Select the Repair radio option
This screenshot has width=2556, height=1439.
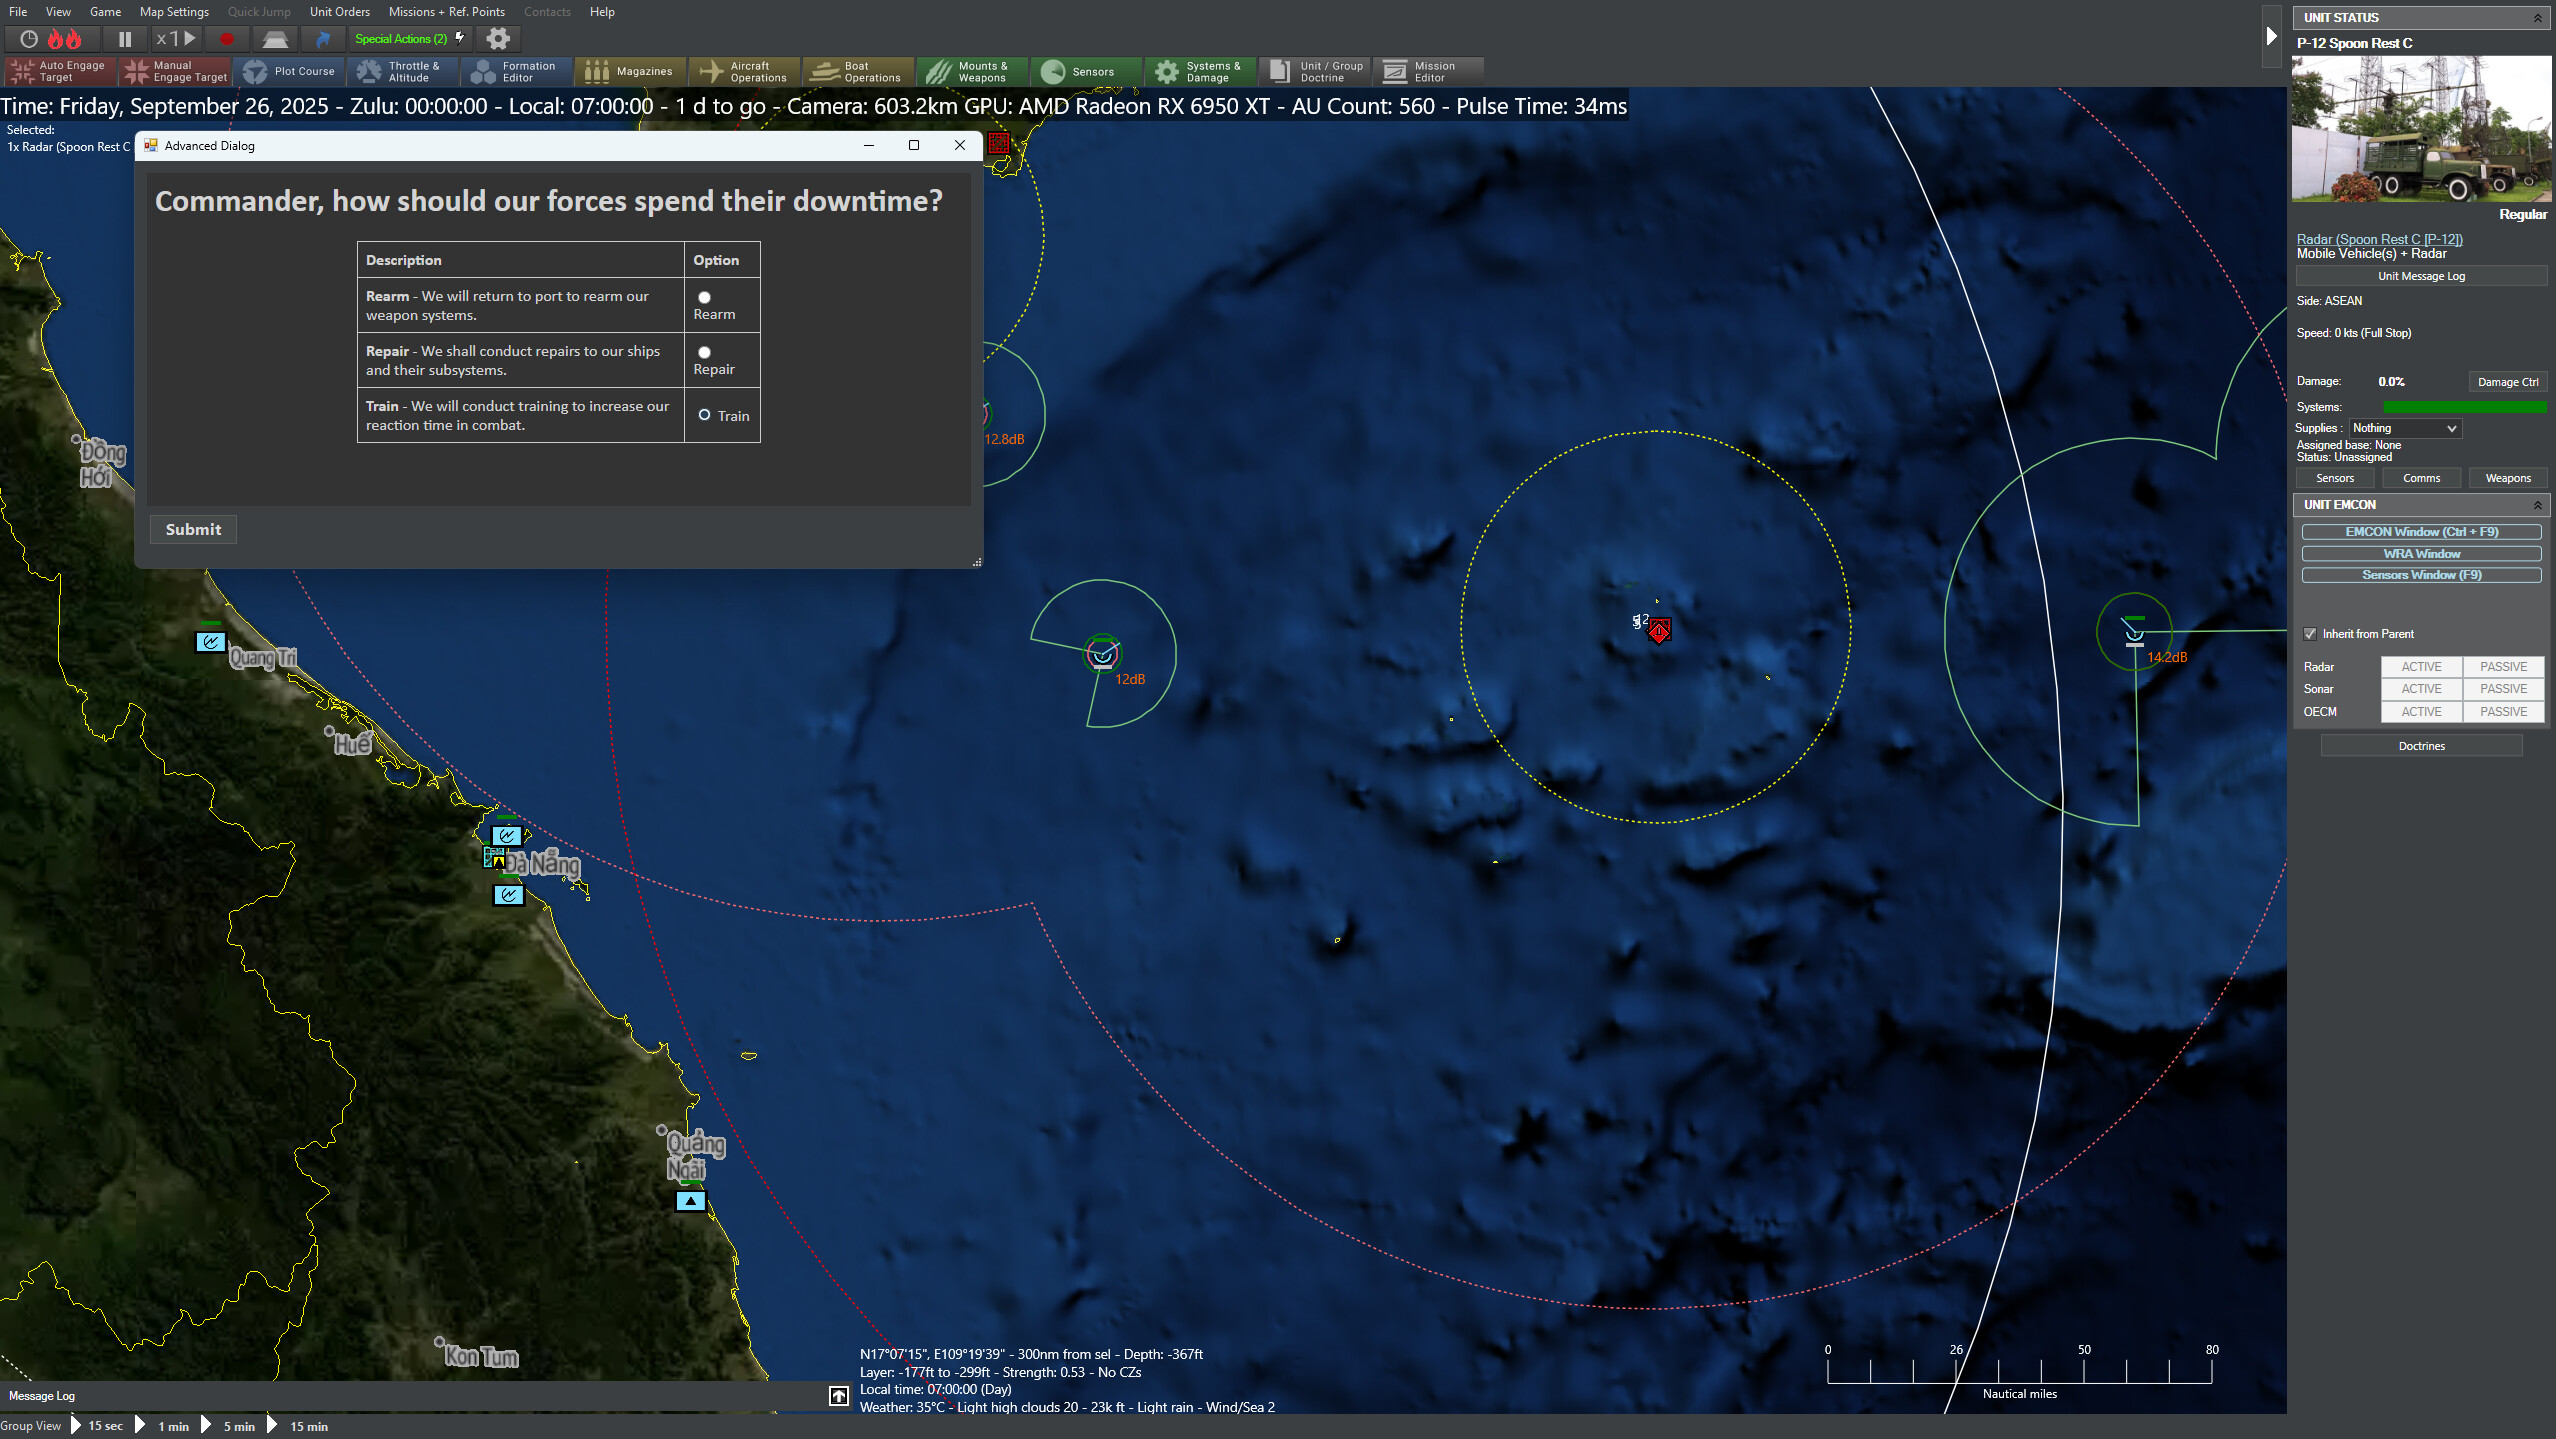point(705,352)
